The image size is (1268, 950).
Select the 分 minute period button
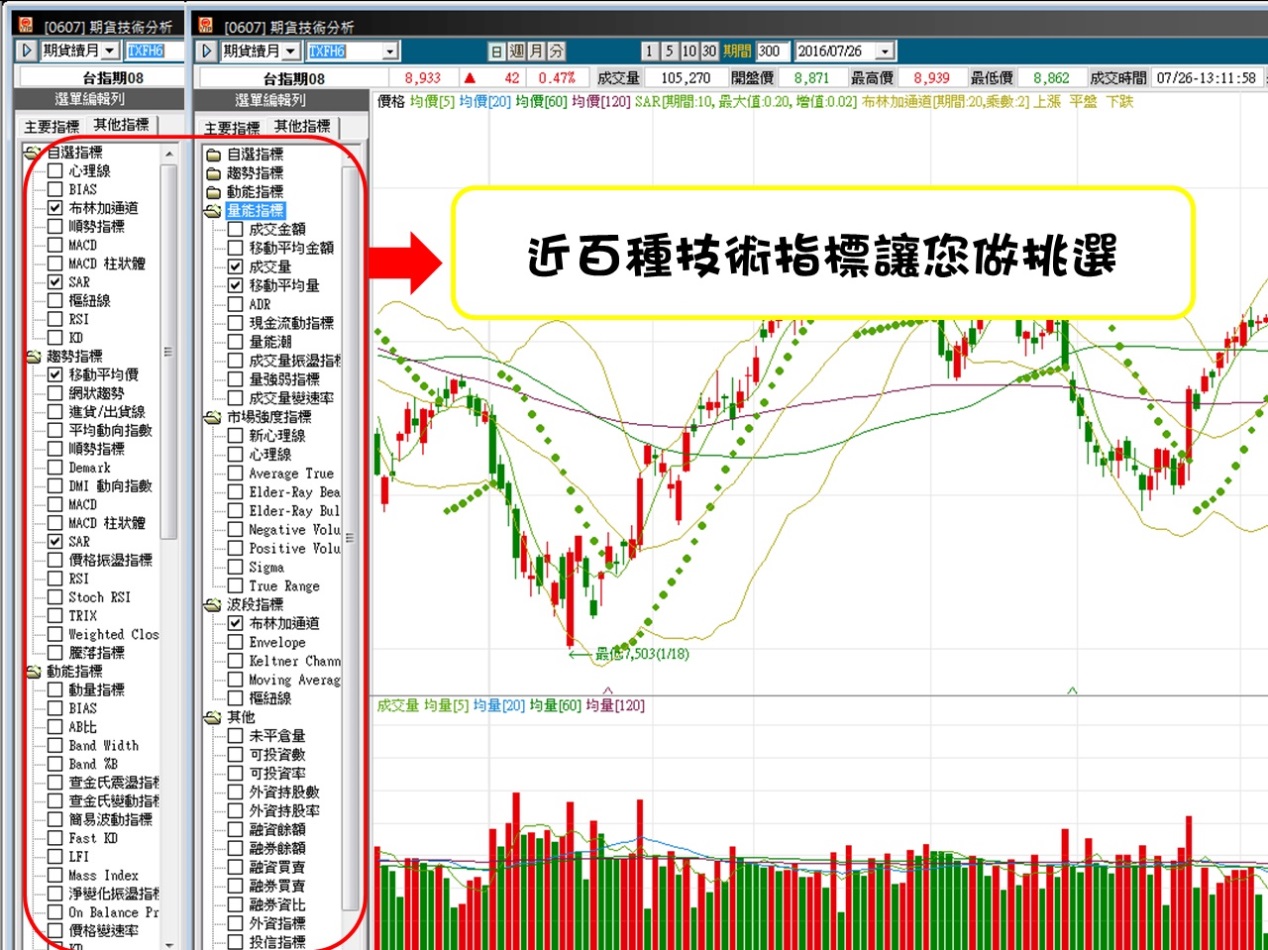pos(556,51)
